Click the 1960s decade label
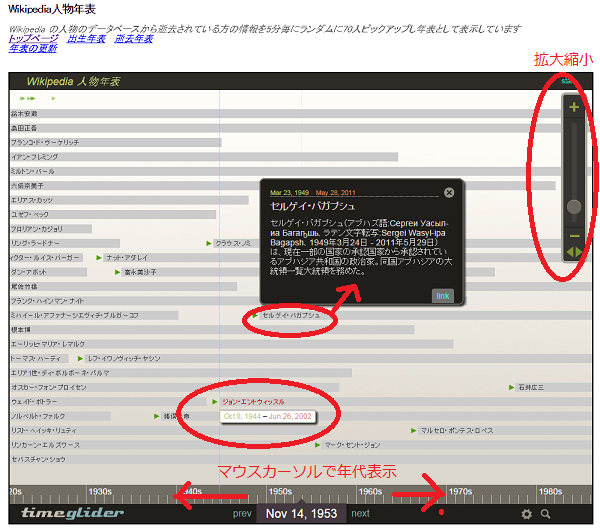This screenshot has height=528, width=600. click(x=370, y=491)
